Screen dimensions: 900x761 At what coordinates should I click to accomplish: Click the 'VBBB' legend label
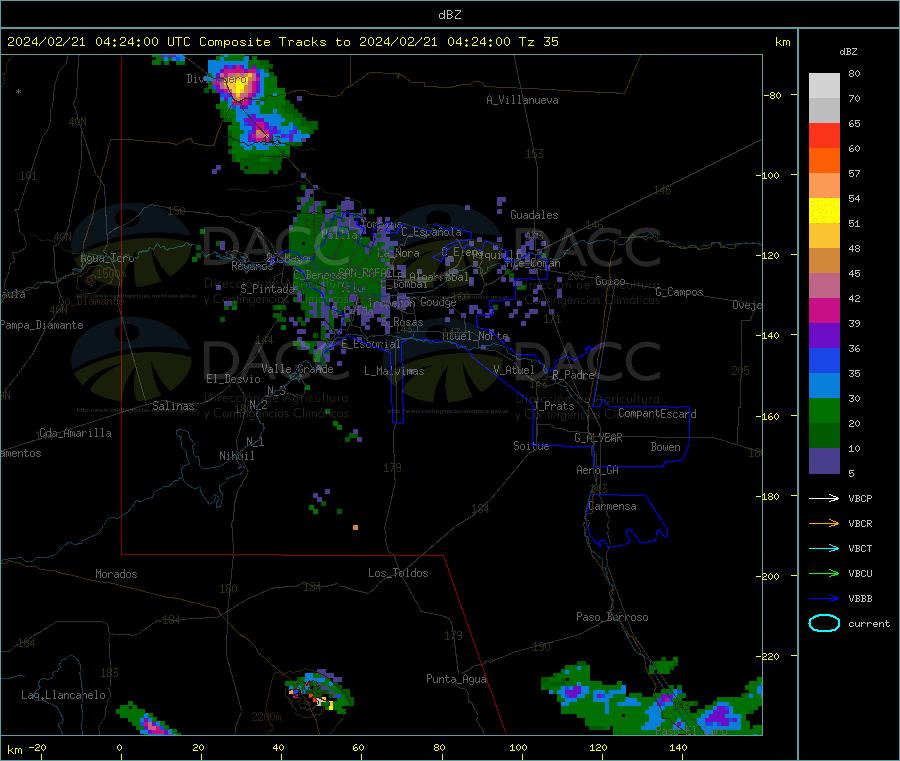tap(860, 599)
